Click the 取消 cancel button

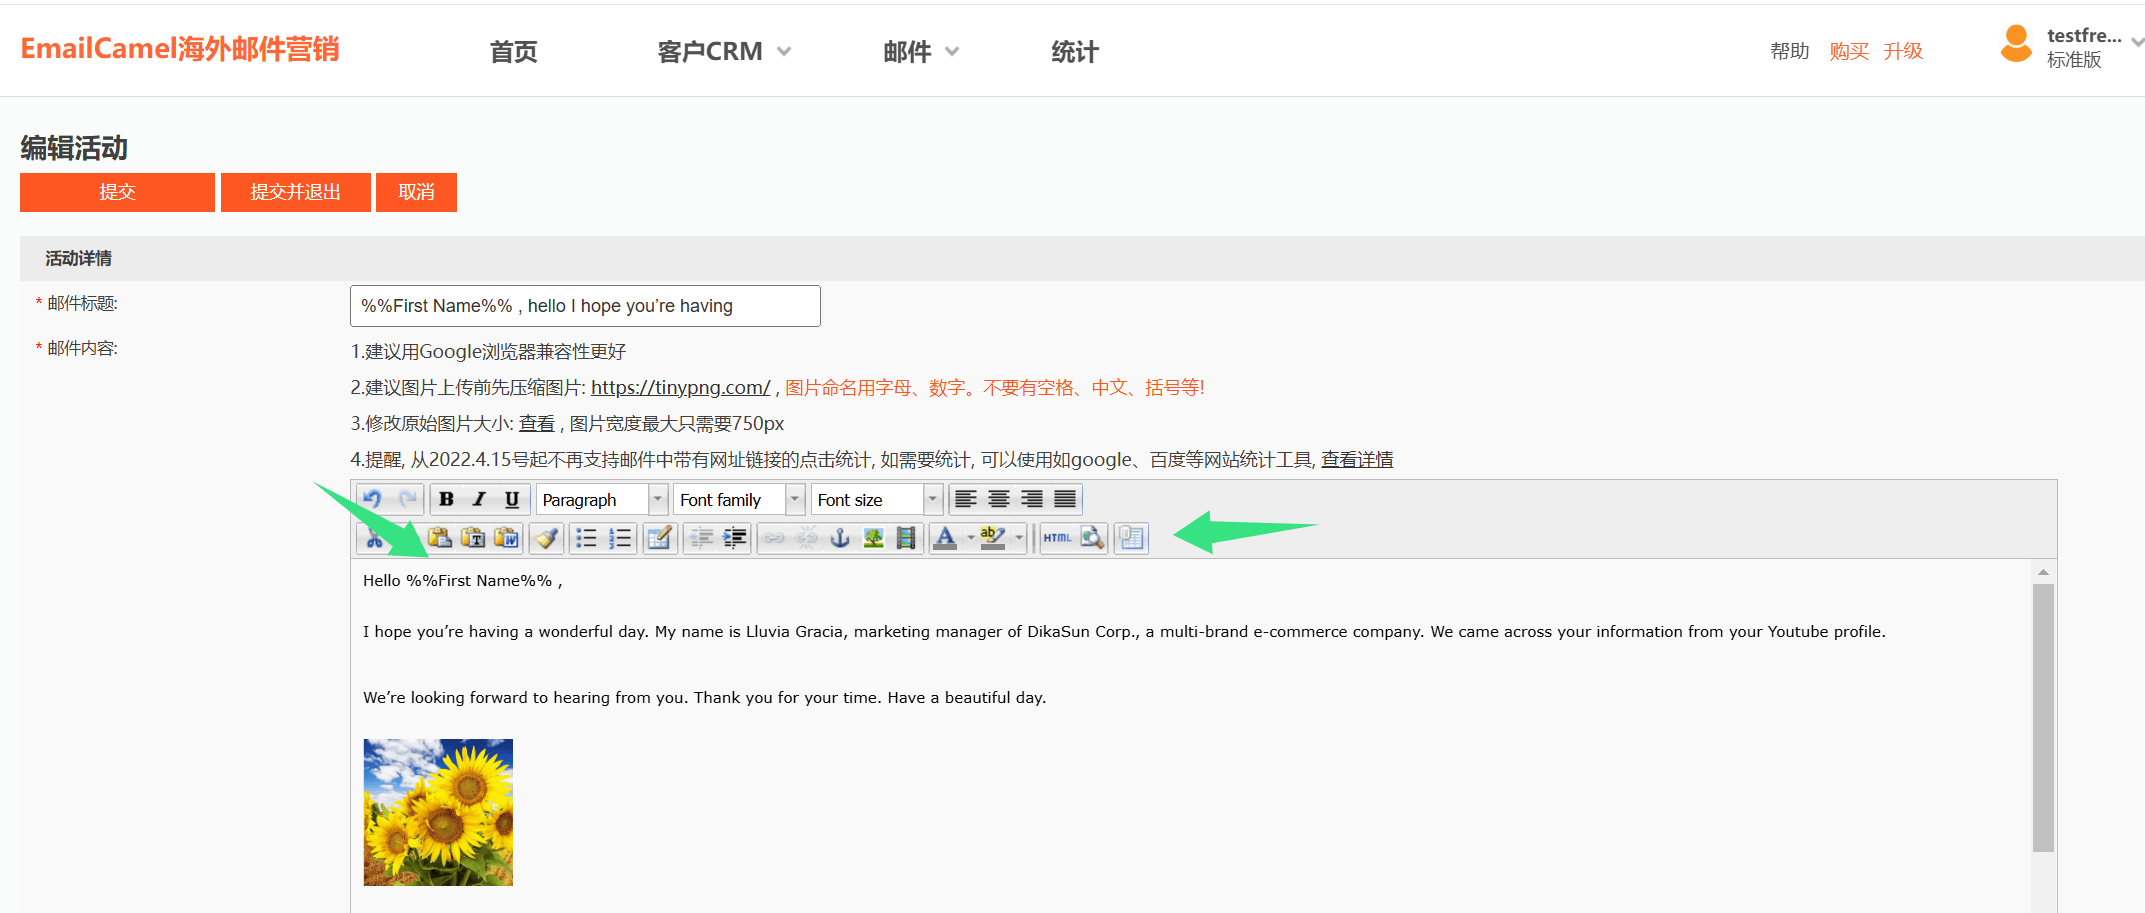tap(416, 192)
